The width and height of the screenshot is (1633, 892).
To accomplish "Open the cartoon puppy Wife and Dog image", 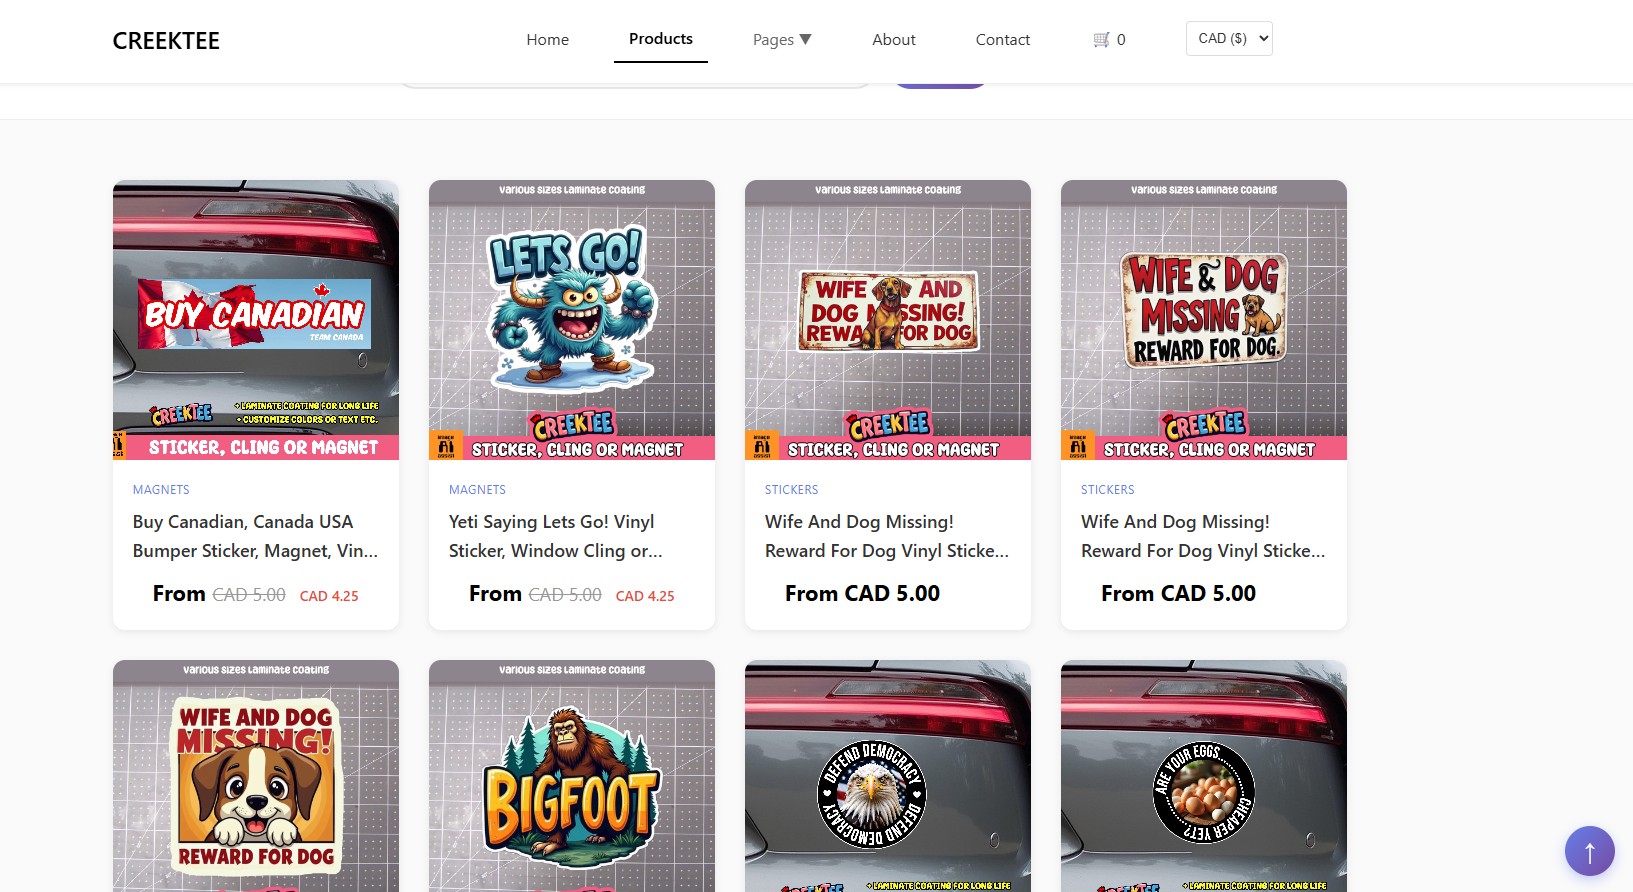I will click(x=256, y=776).
